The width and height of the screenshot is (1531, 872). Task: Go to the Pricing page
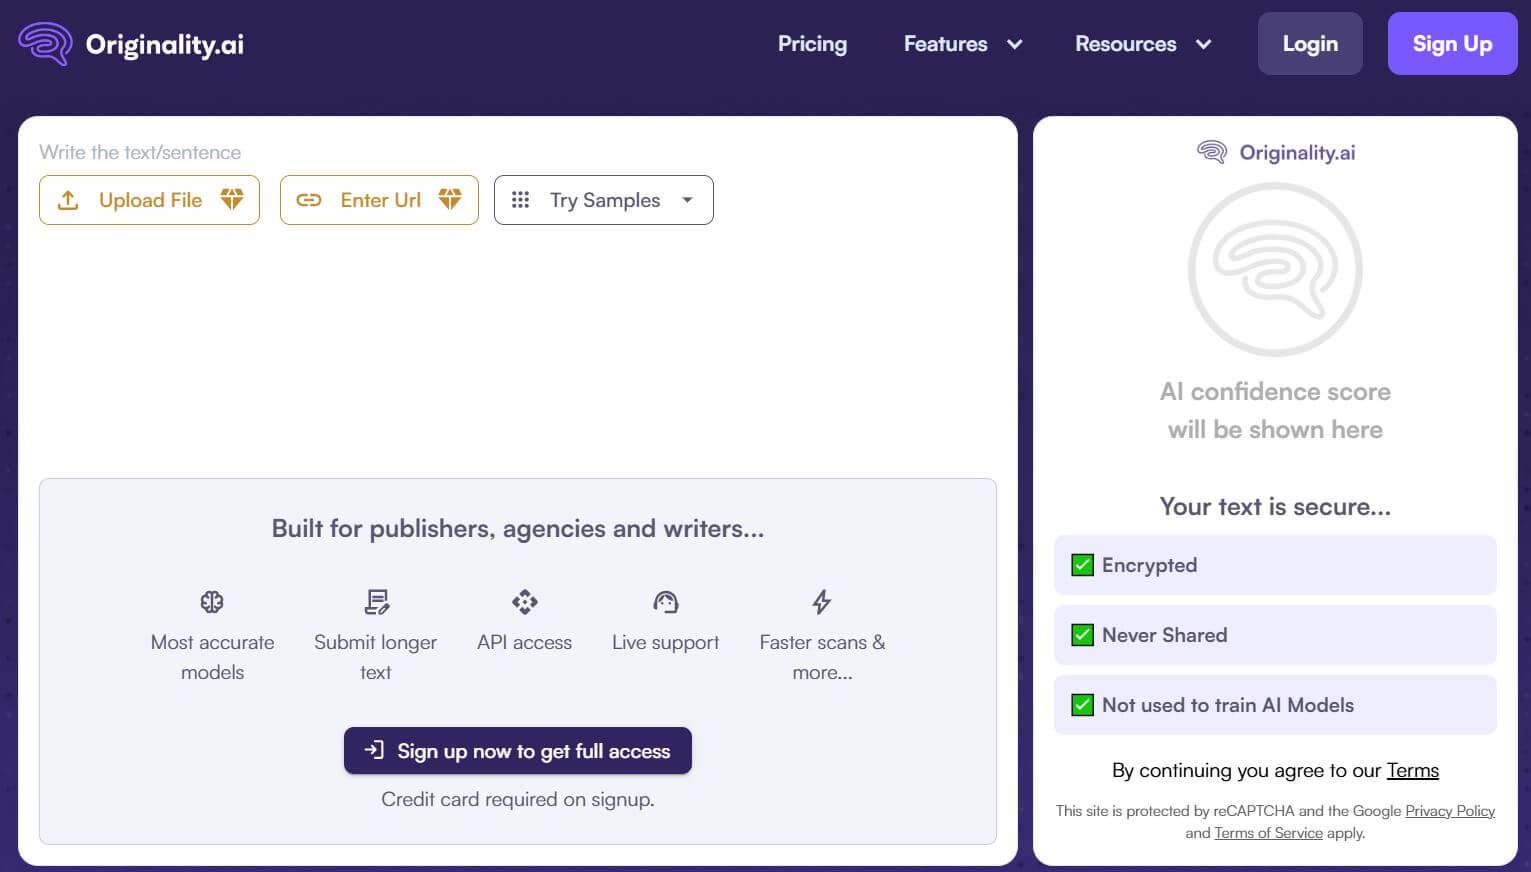pyautogui.click(x=812, y=44)
